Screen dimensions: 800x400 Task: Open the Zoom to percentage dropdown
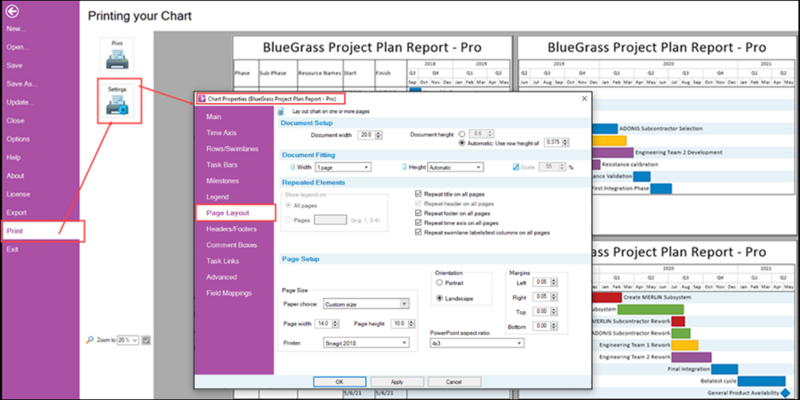(x=128, y=340)
